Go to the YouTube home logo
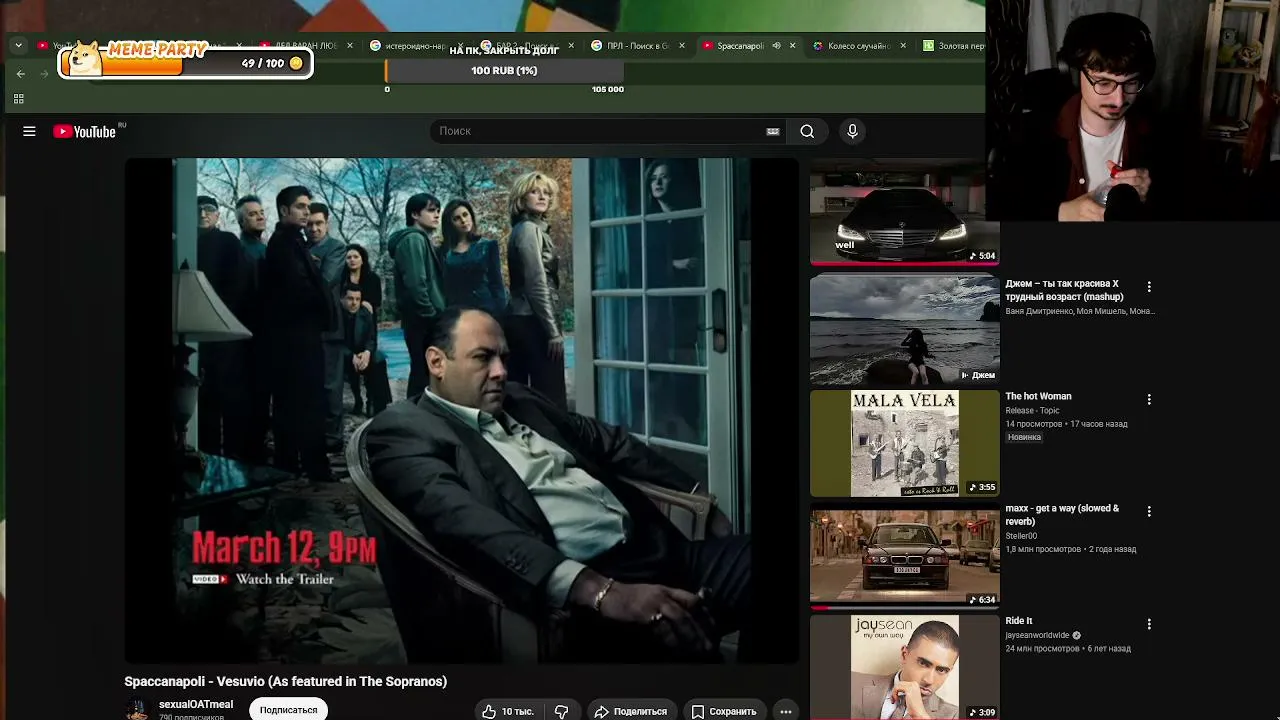The image size is (1280, 720). pos(85,131)
